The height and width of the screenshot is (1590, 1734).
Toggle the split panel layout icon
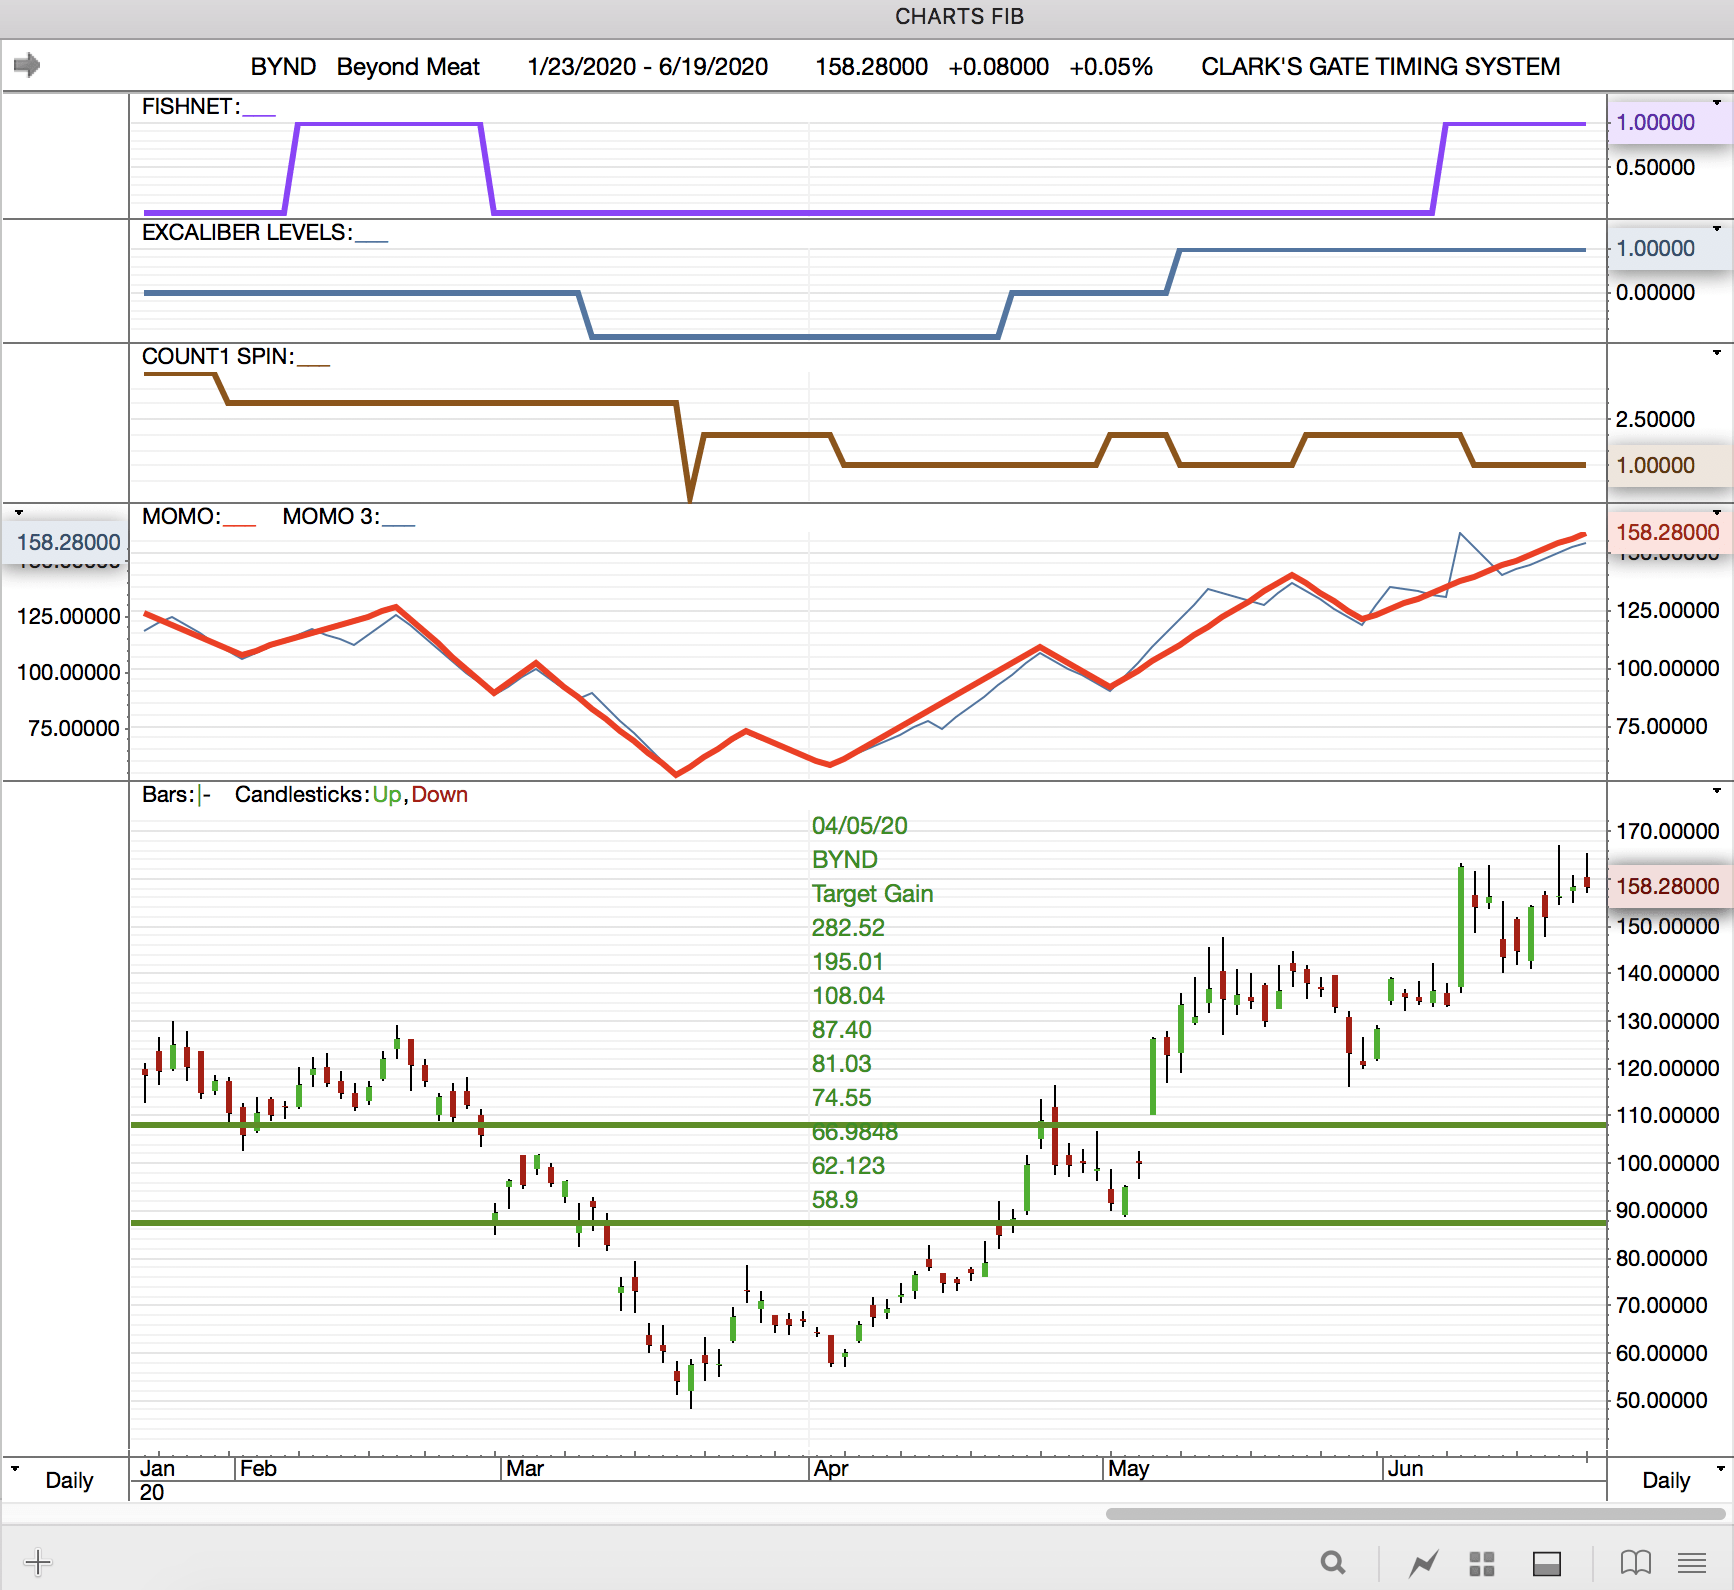1547,1563
